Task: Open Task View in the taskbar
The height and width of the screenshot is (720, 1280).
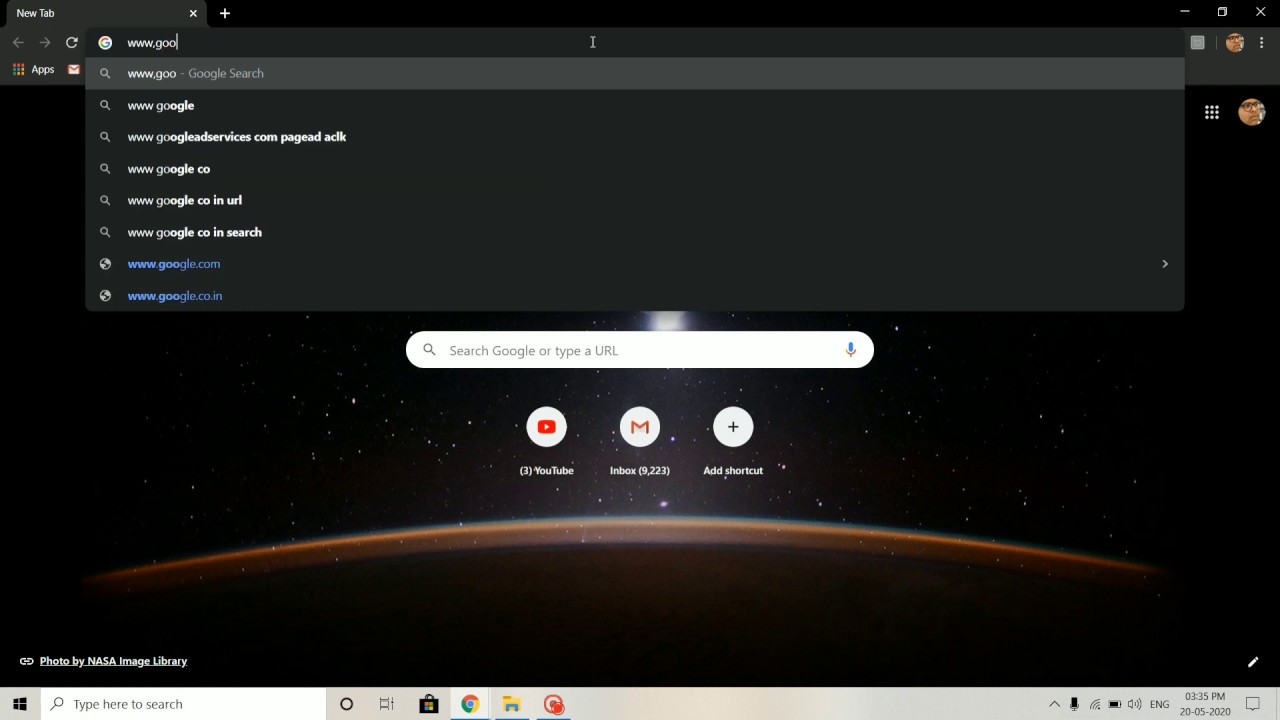Action: pos(387,704)
